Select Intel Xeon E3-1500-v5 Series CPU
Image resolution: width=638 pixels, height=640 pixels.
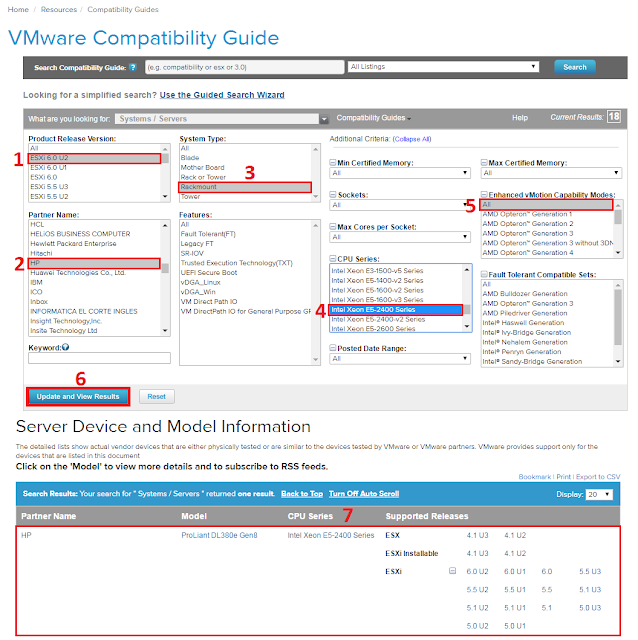[396, 271]
